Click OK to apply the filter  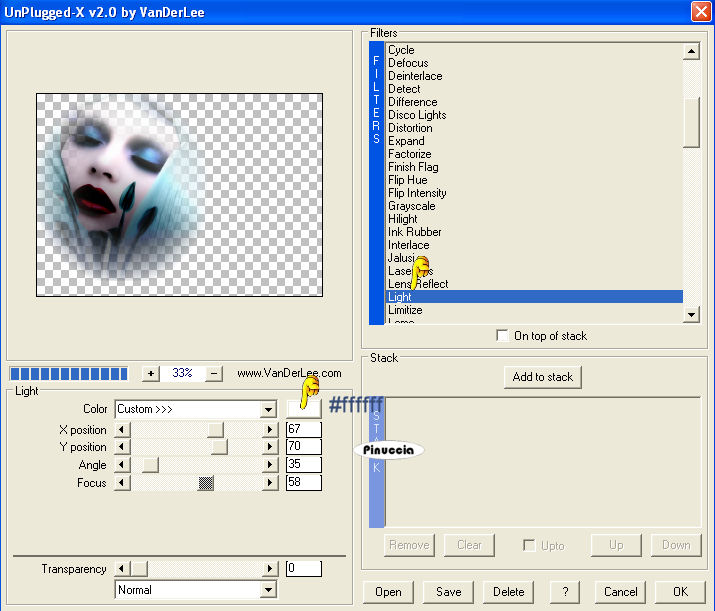[680, 592]
